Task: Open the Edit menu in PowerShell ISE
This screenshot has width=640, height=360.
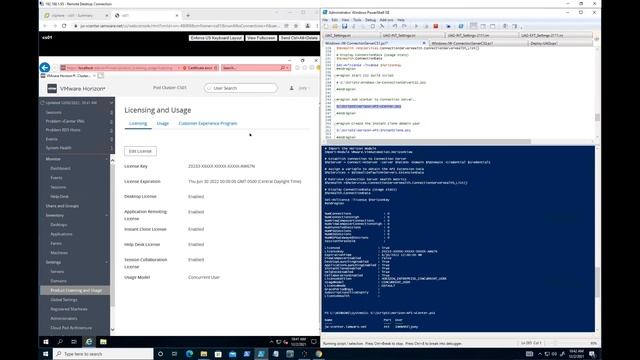Action: 335,20
